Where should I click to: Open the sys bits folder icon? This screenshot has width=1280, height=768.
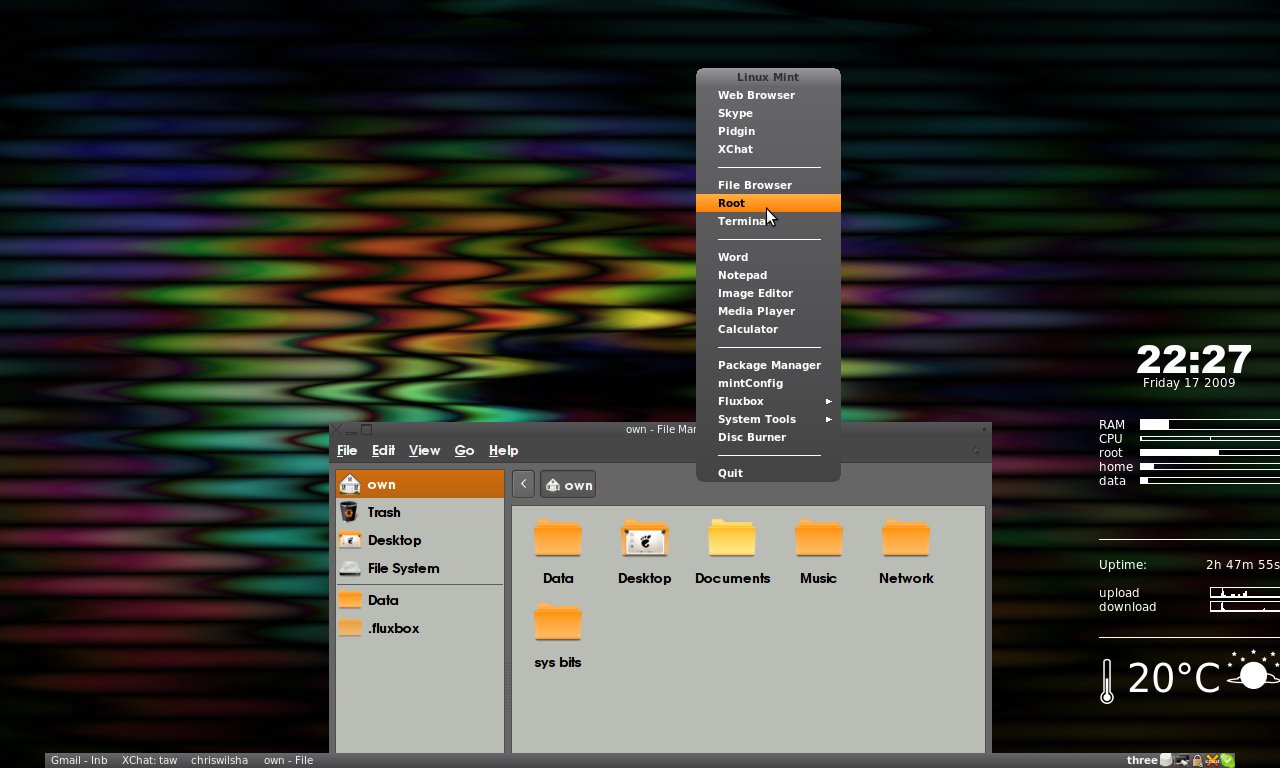pyautogui.click(x=558, y=622)
